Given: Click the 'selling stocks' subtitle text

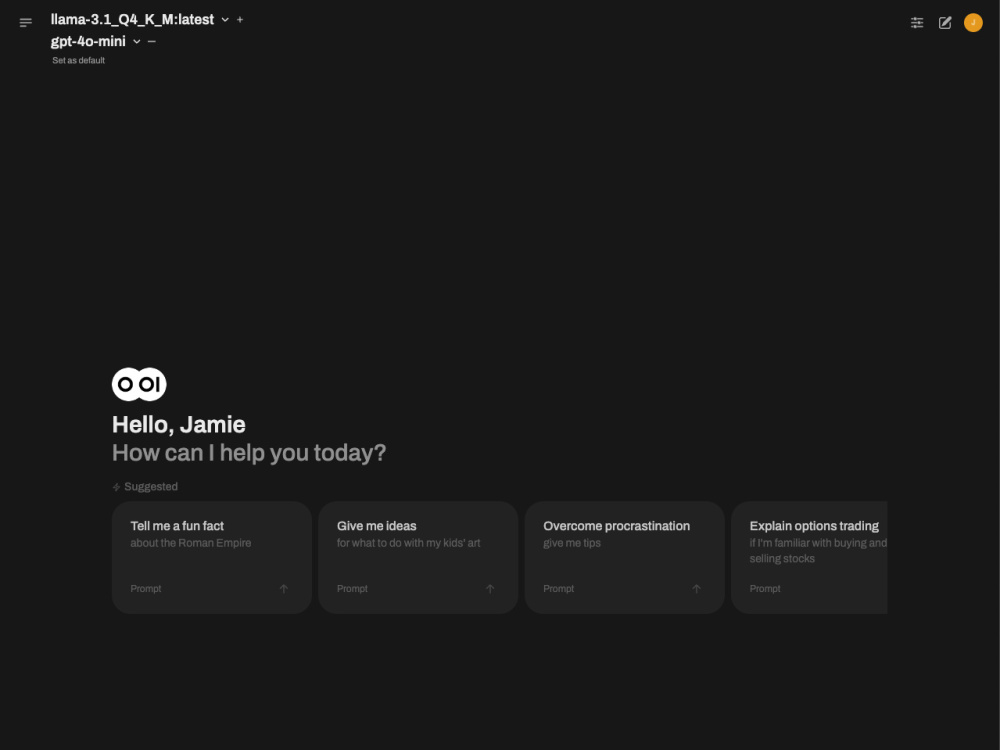Looking at the screenshot, I should pyautogui.click(x=782, y=559).
